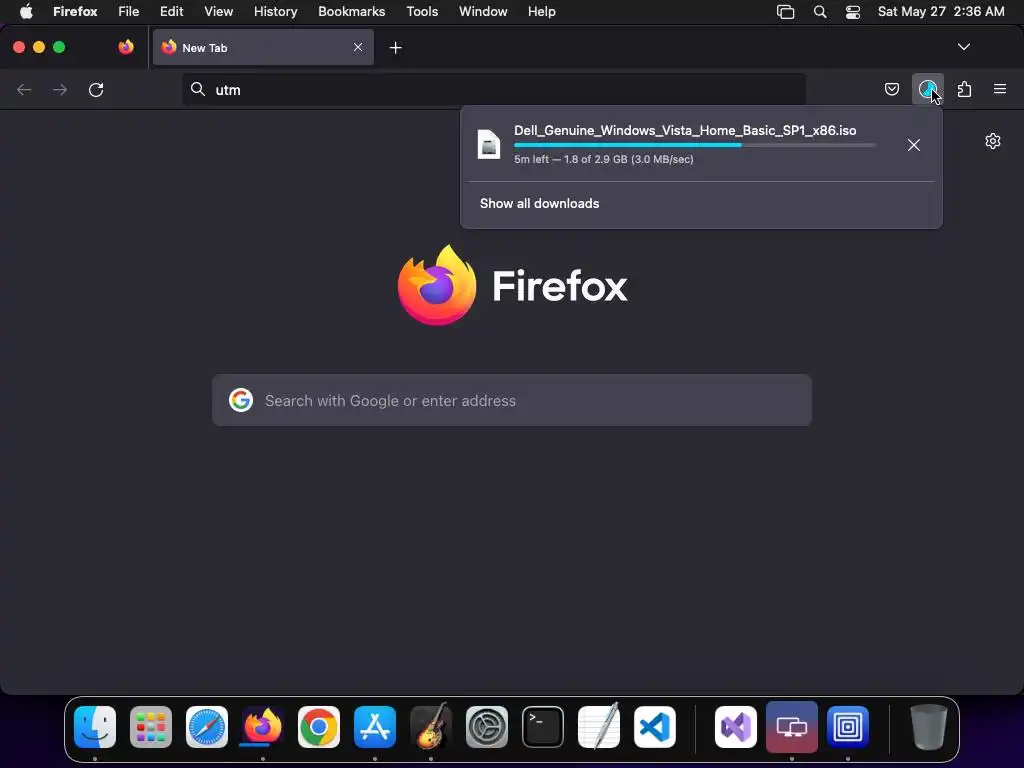
Task: Open App Store from the Dock
Action: click(375, 727)
